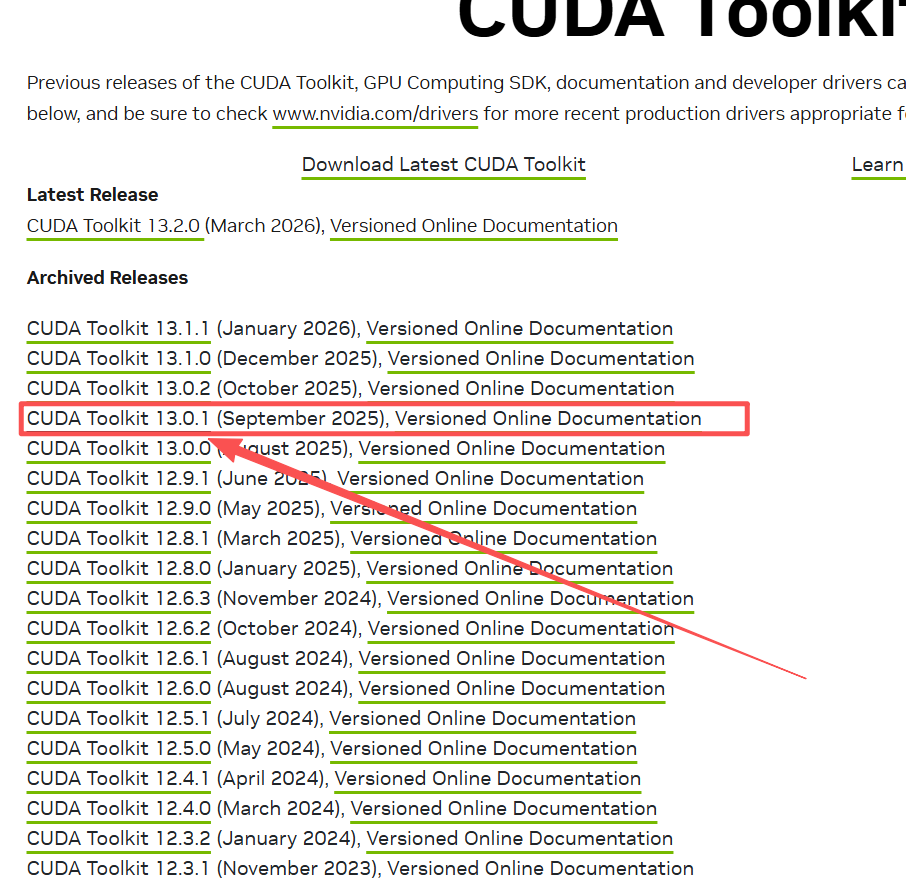This screenshot has width=906, height=878.
Task: Click the '(October 2024)' date text
Action: coord(289,629)
